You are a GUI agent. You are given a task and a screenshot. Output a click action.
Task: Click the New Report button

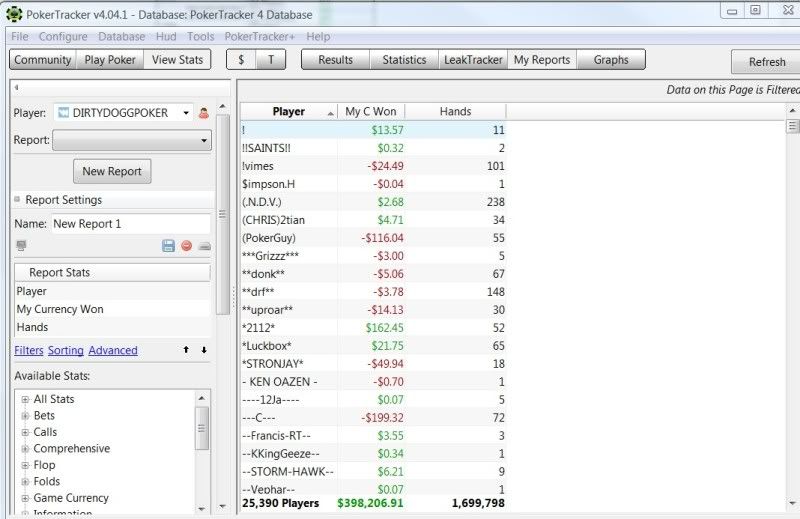click(x=112, y=171)
